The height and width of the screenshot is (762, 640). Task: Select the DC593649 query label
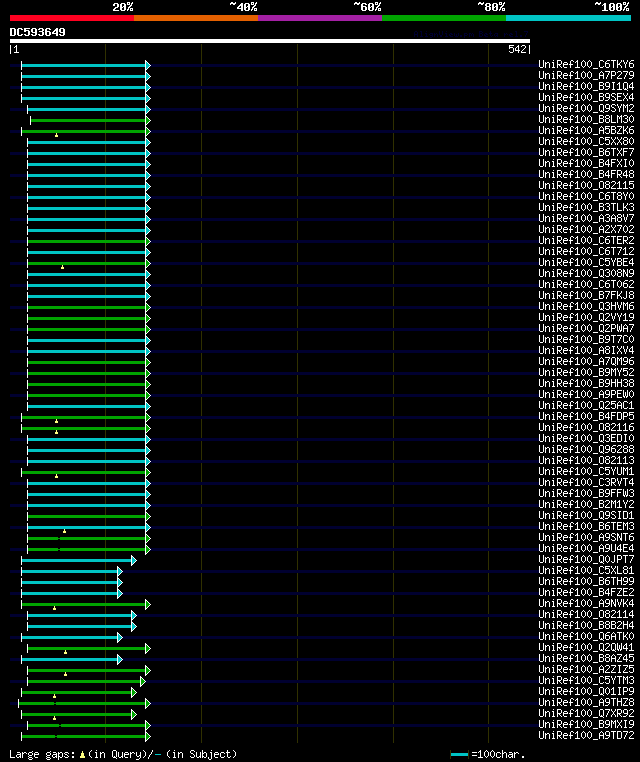pos(37,32)
